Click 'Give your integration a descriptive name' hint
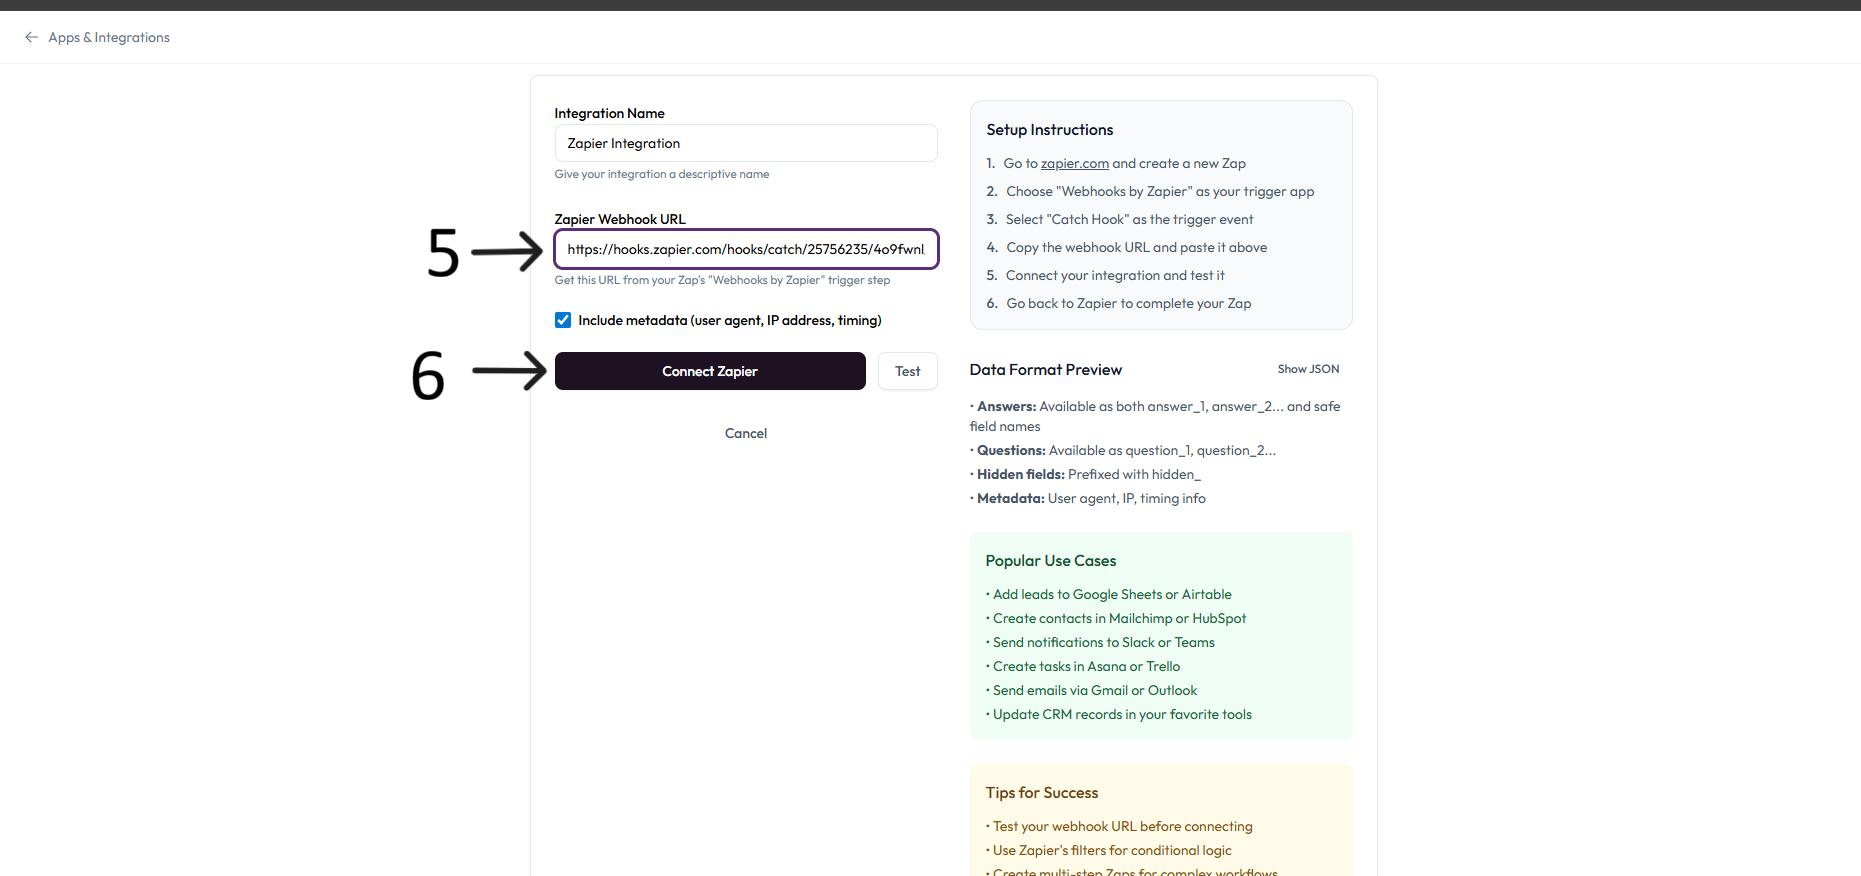1861x876 pixels. pyautogui.click(x=662, y=174)
